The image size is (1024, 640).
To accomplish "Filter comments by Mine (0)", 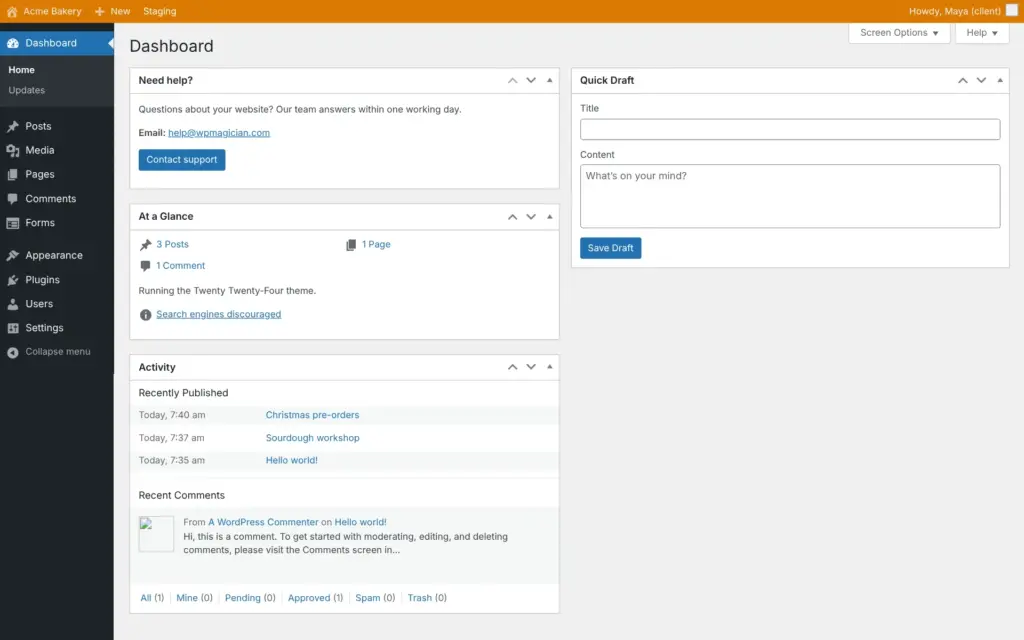I will [x=195, y=598].
